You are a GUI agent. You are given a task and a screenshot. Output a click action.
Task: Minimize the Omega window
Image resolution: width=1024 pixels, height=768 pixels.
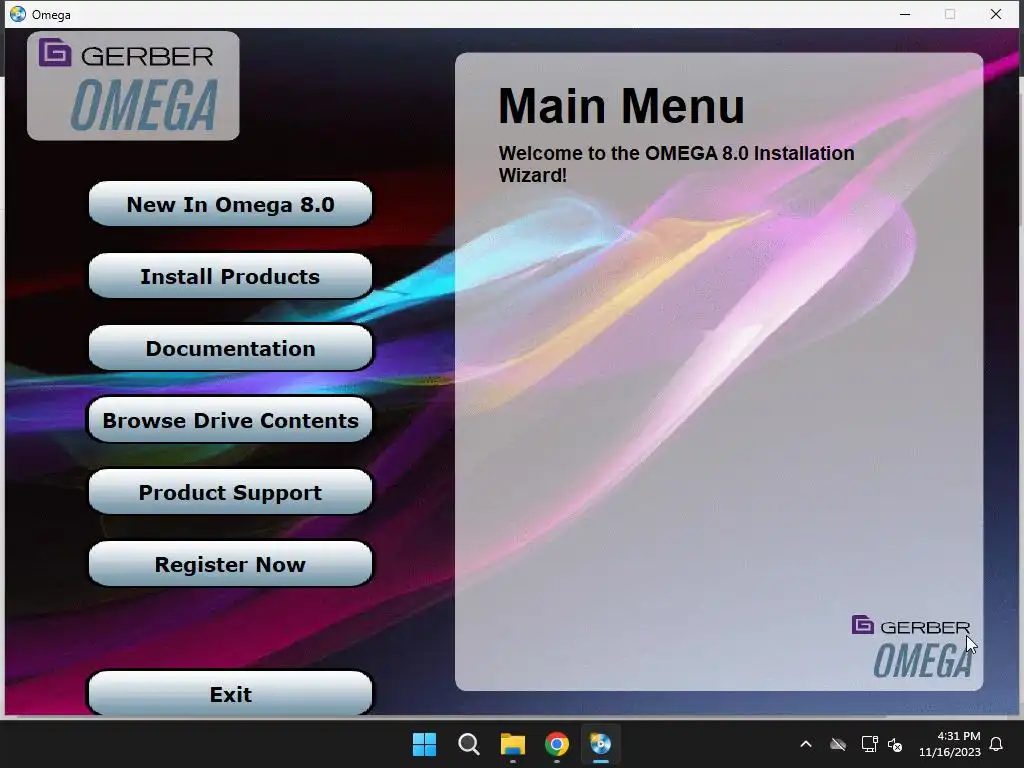tap(905, 14)
